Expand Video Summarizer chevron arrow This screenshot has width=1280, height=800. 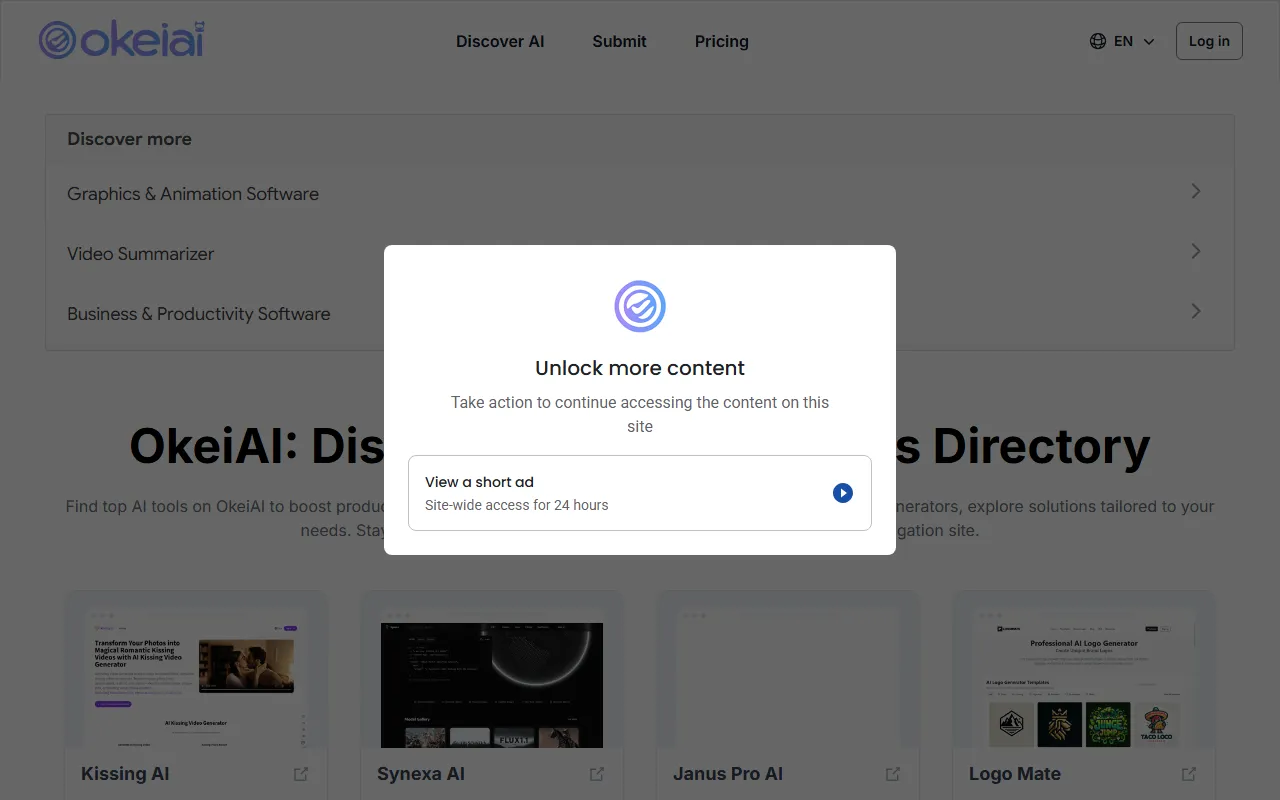click(x=1195, y=252)
